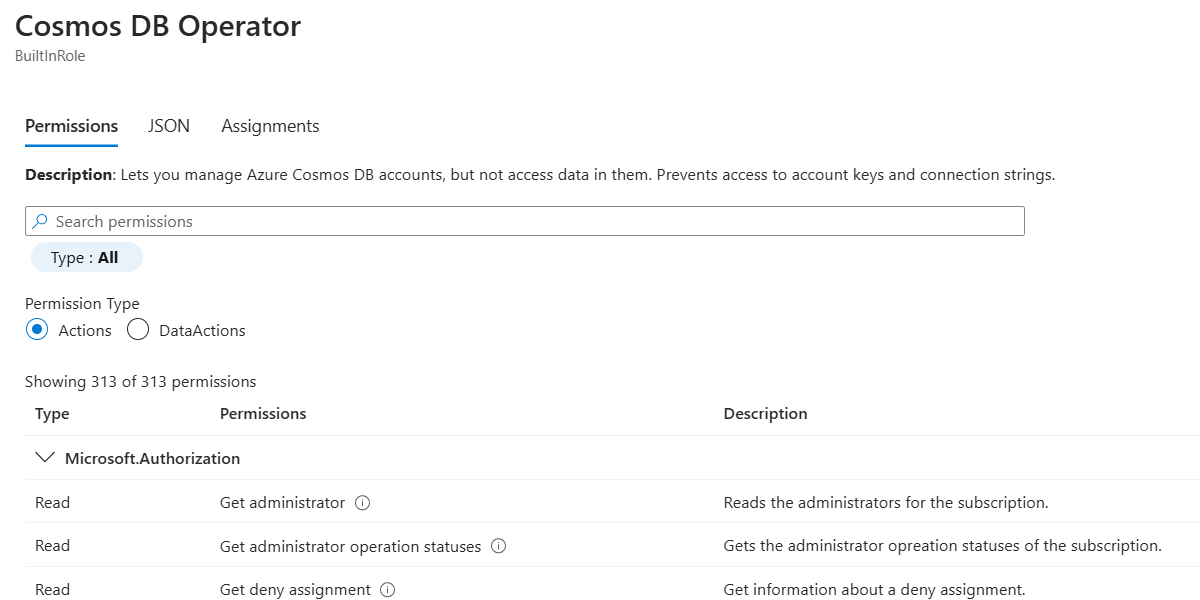Click the Permissions column header
This screenshot has height=600, width=1200.
(263, 413)
